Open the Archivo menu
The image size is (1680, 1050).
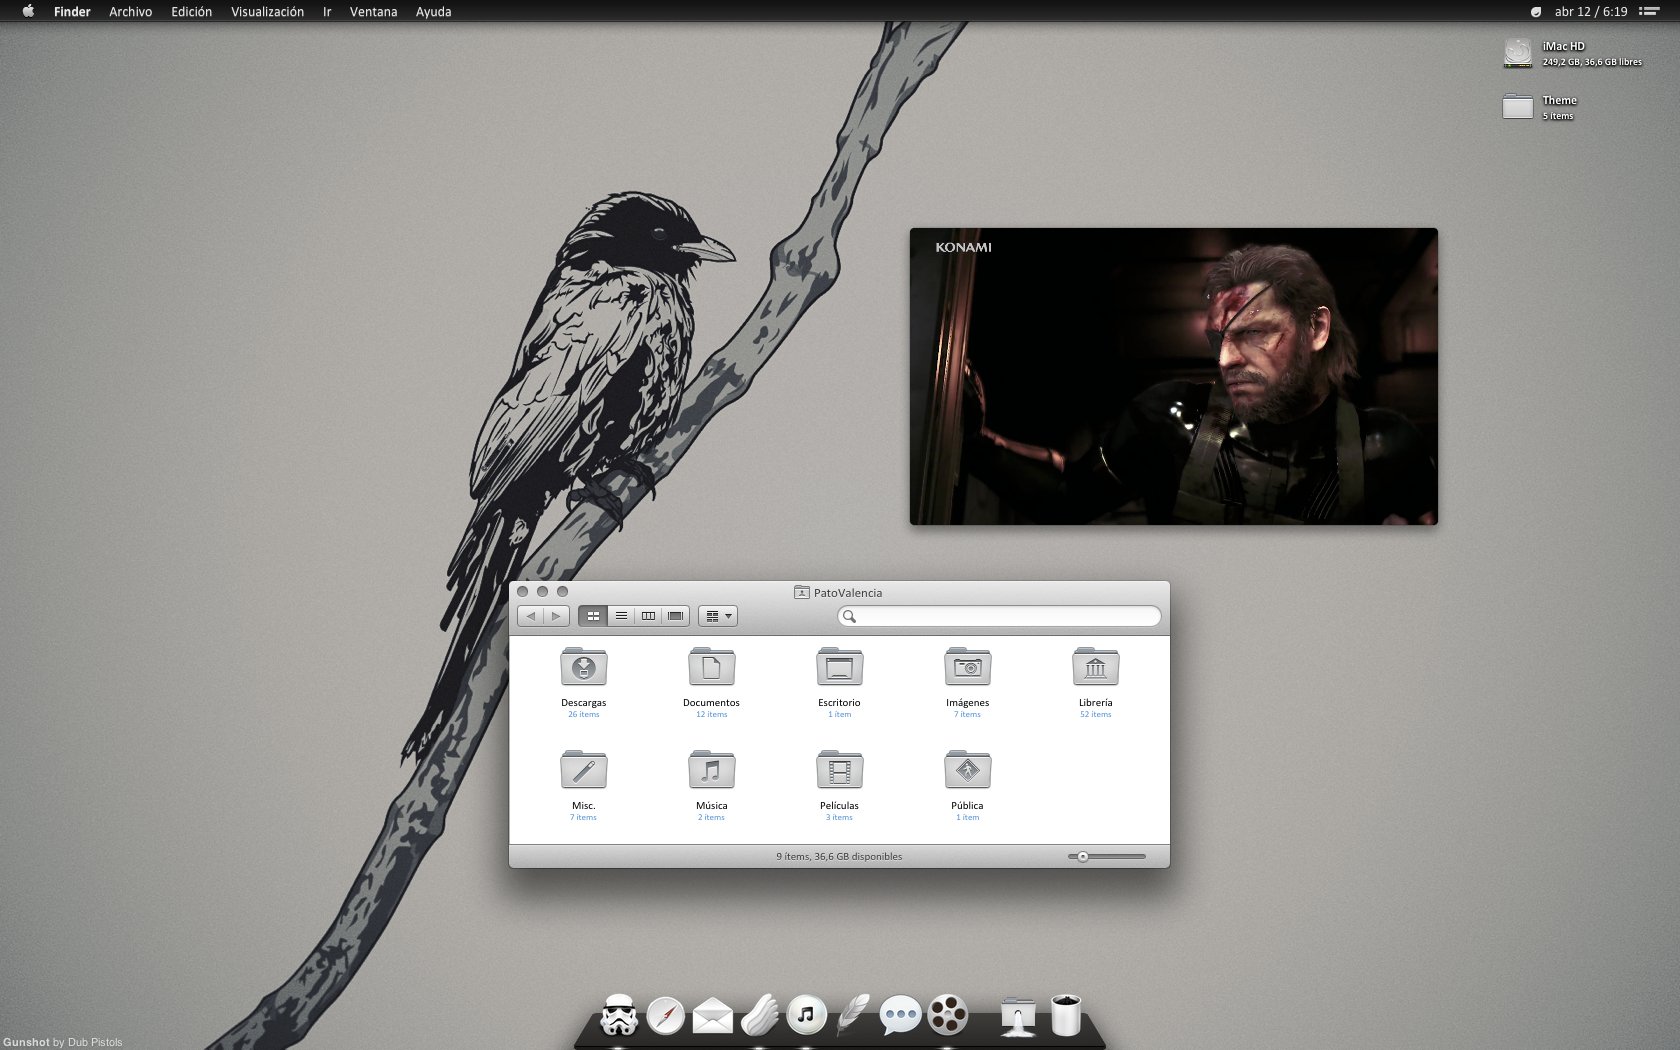[130, 11]
